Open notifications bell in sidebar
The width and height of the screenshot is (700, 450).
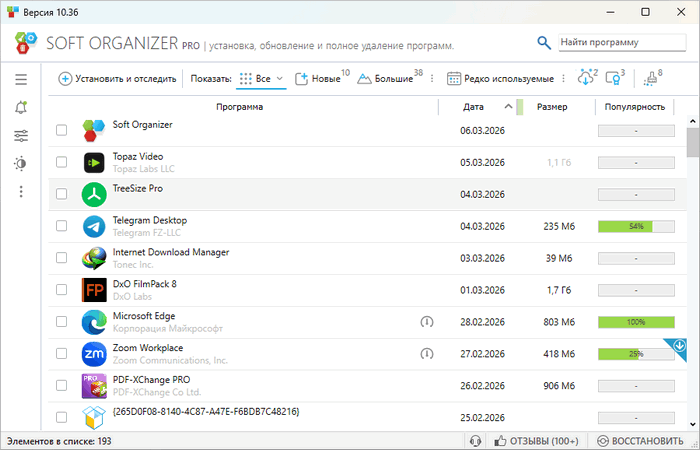pyautogui.click(x=21, y=107)
